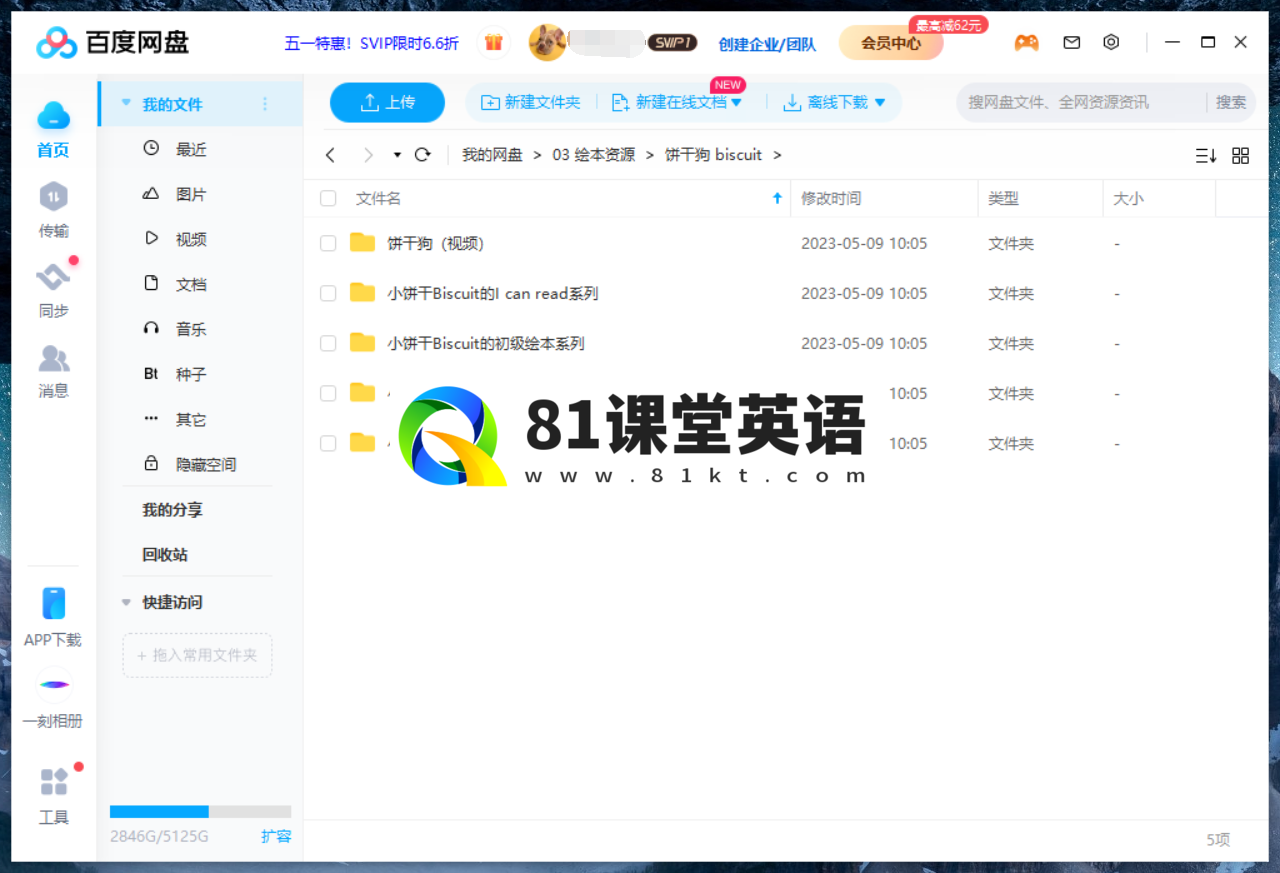Click the 拖入常用文件夹 drop area
1280x873 pixels.
pos(197,655)
